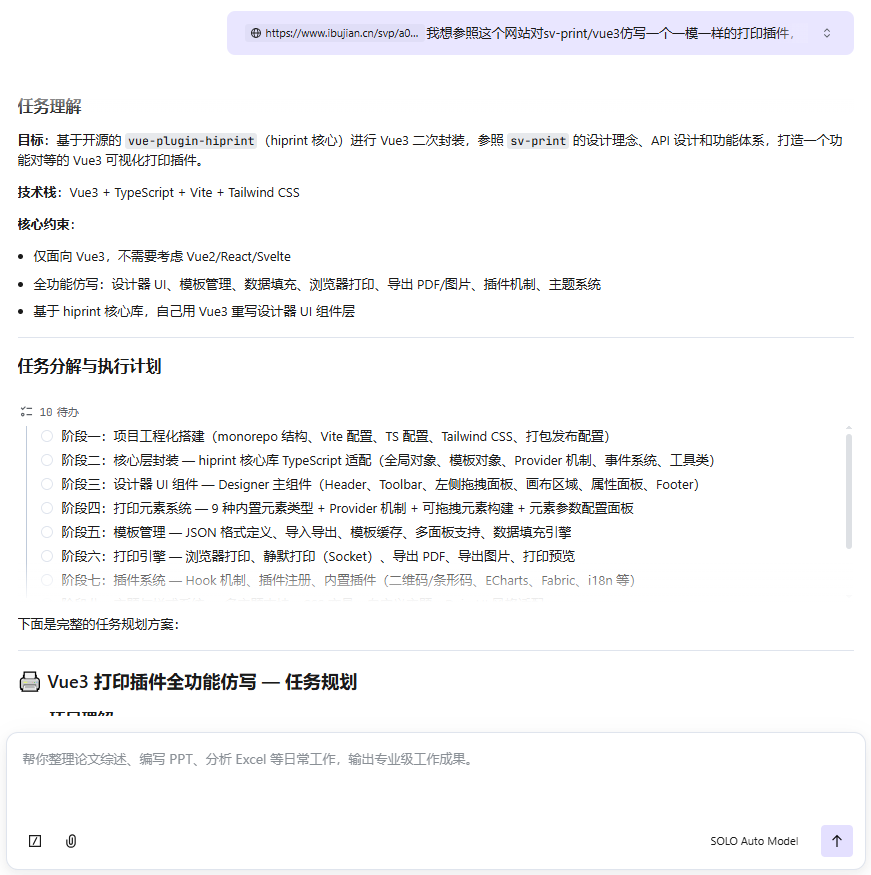Screen dimensions: 871x875
Task: Click the todo list icon beside 10 待办
Action: pos(26,411)
